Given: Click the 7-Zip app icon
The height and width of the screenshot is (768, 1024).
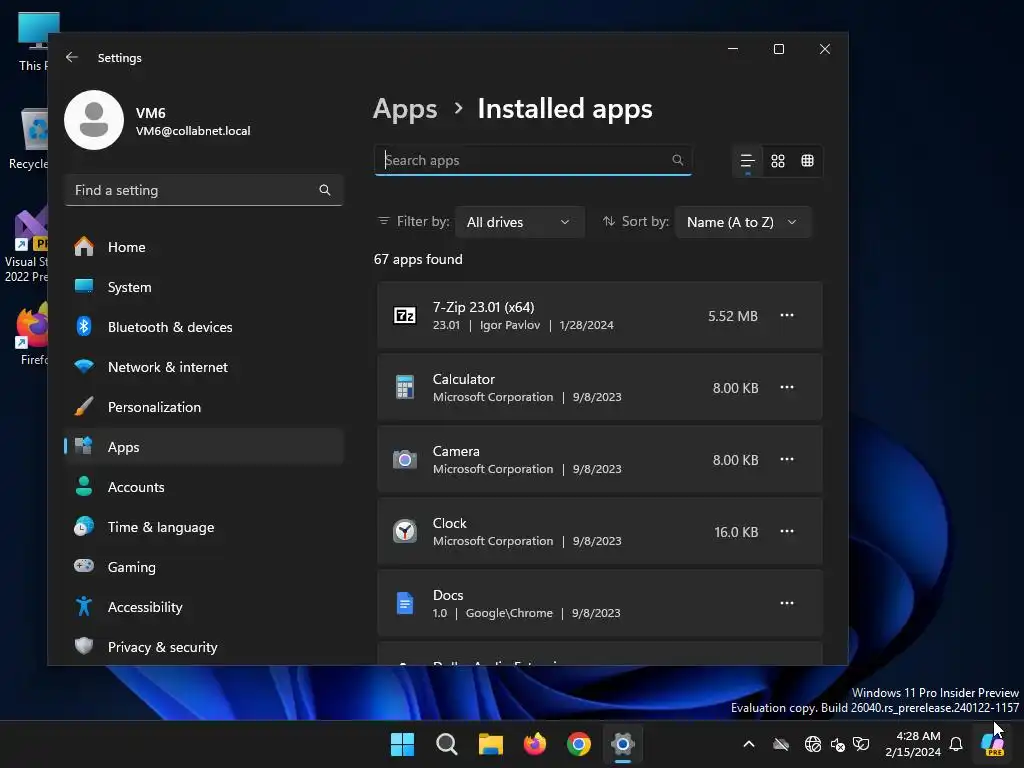Looking at the screenshot, I should [405, 315].
